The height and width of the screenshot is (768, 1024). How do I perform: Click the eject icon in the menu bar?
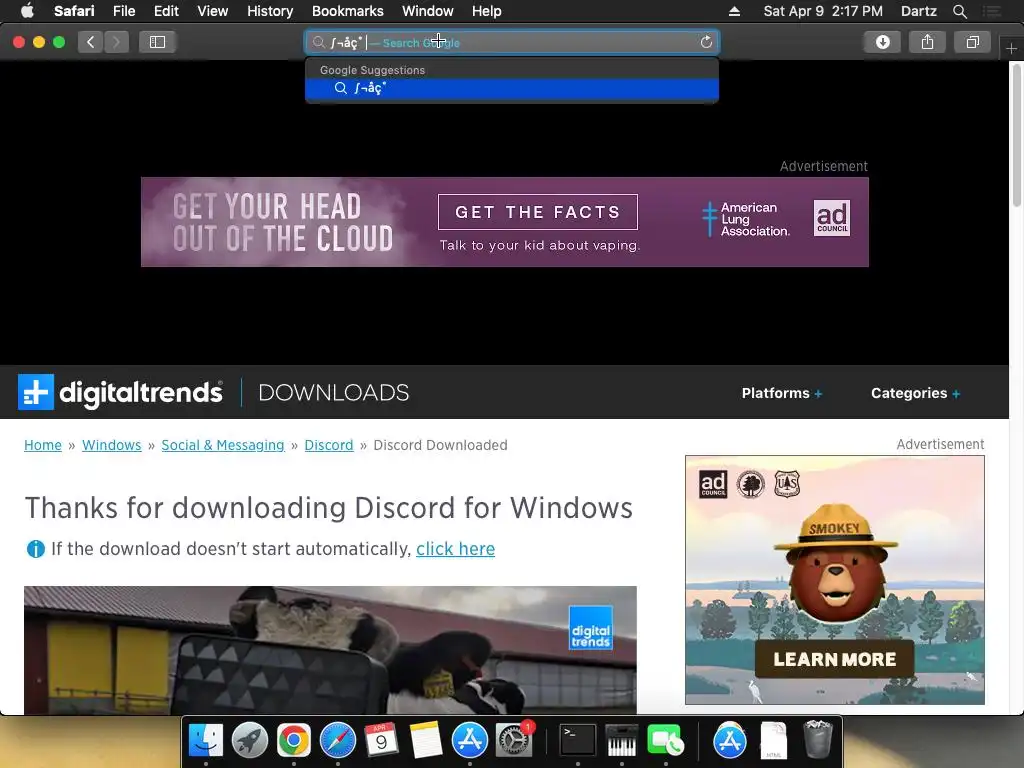click(x=734, y=11)
